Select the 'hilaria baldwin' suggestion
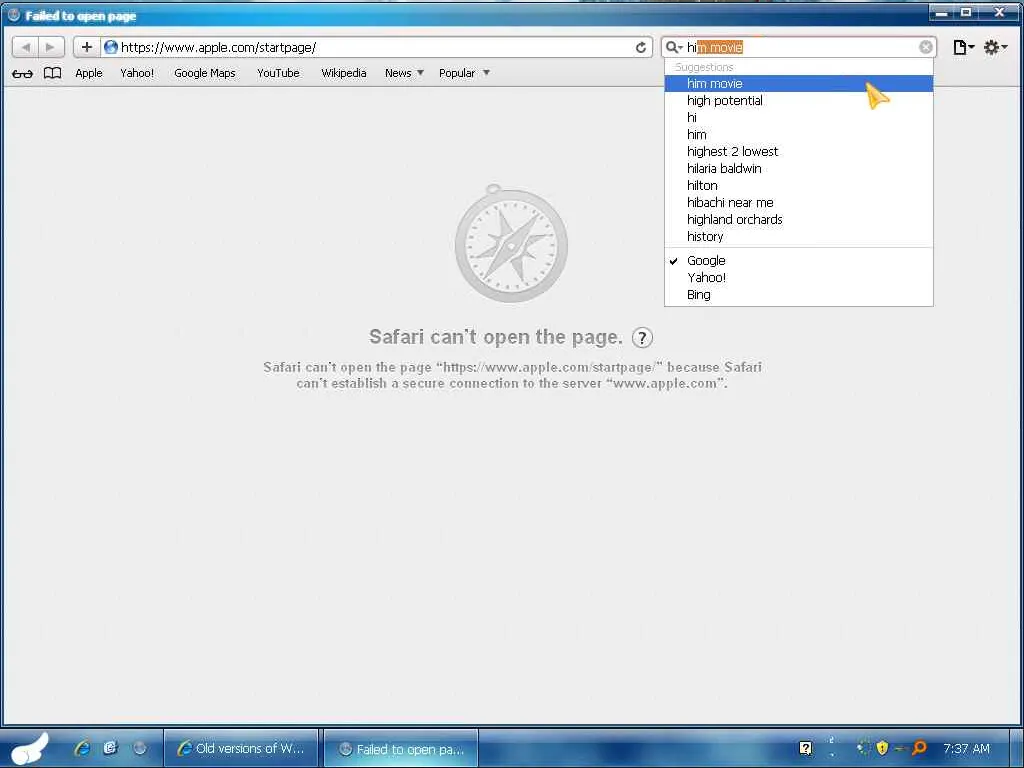Viewport: 1024px width, 768px height. point(799,168)
